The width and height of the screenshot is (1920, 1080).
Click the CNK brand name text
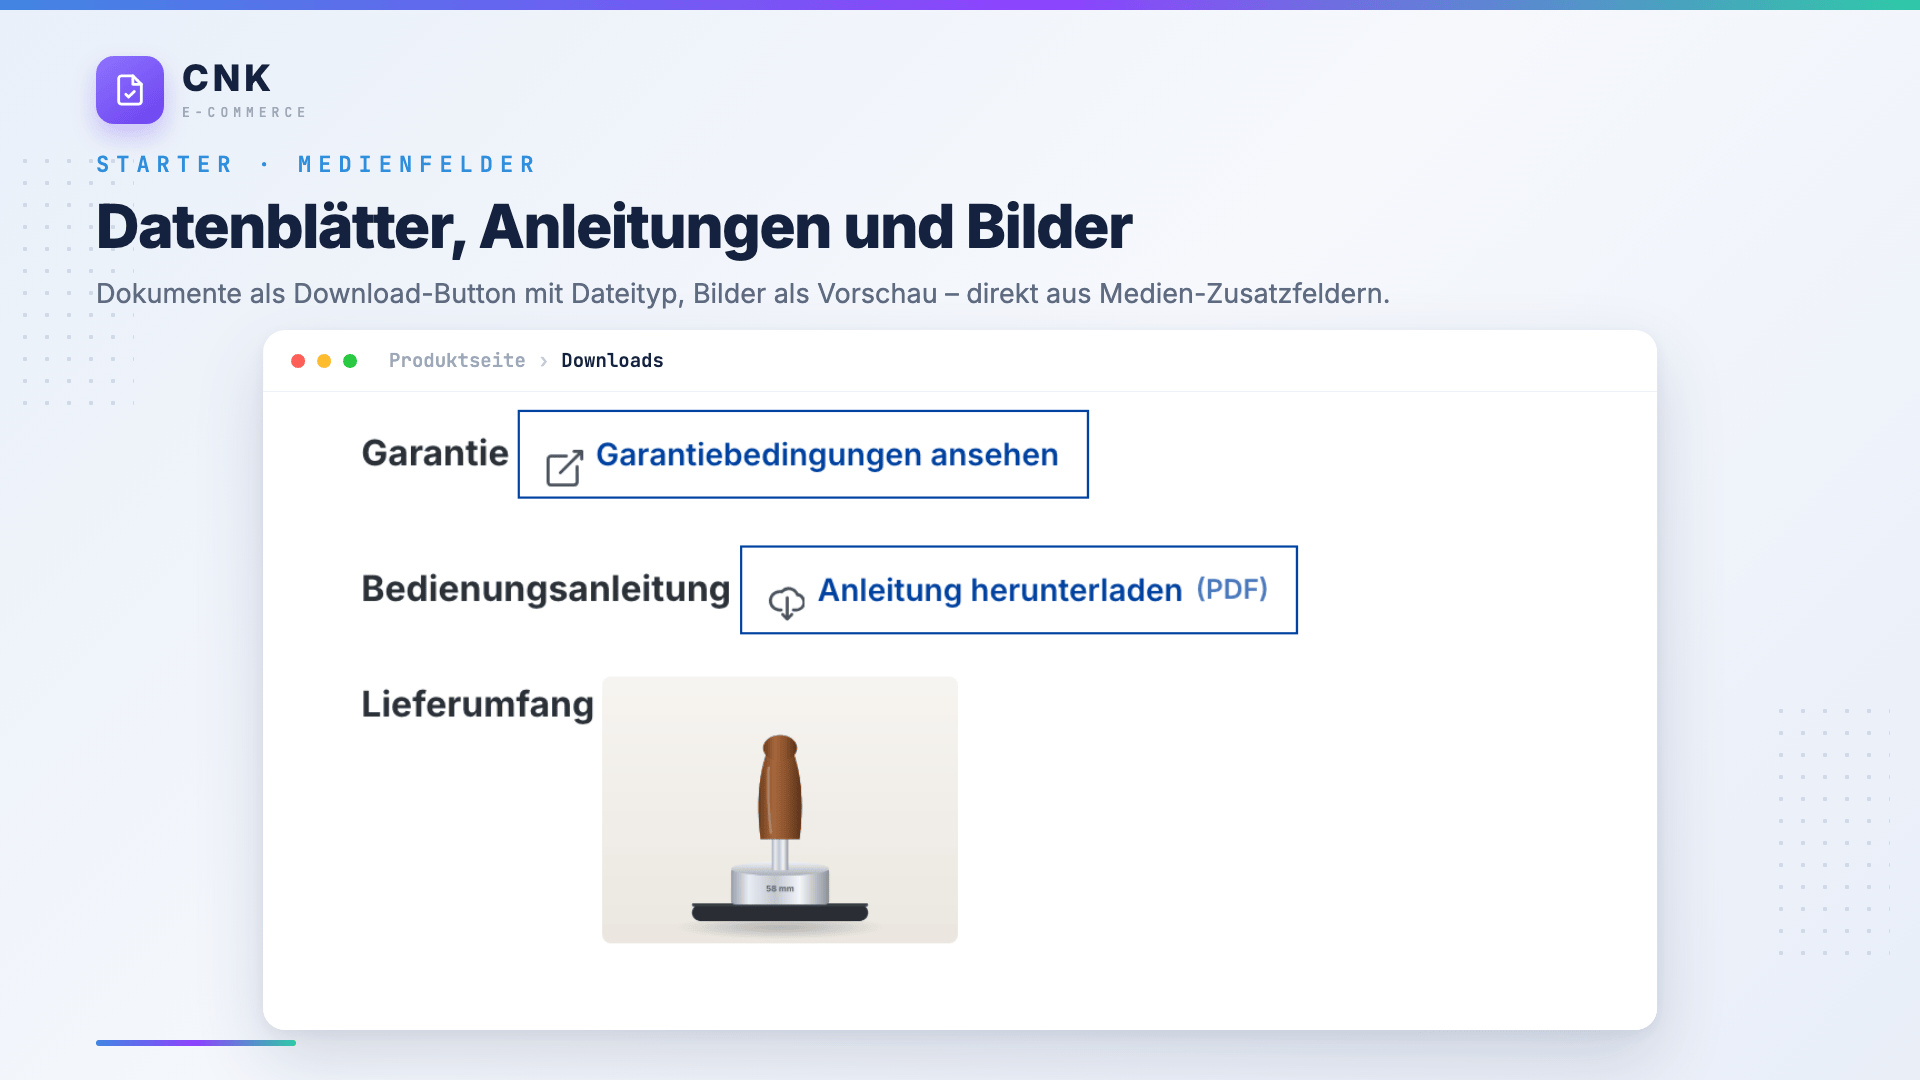[227, 78]
